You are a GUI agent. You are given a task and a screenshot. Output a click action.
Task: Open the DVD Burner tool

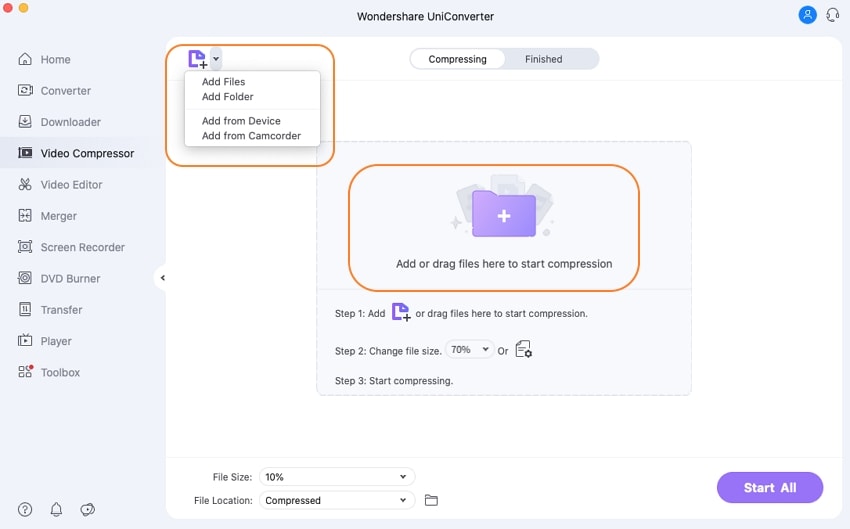59,279
